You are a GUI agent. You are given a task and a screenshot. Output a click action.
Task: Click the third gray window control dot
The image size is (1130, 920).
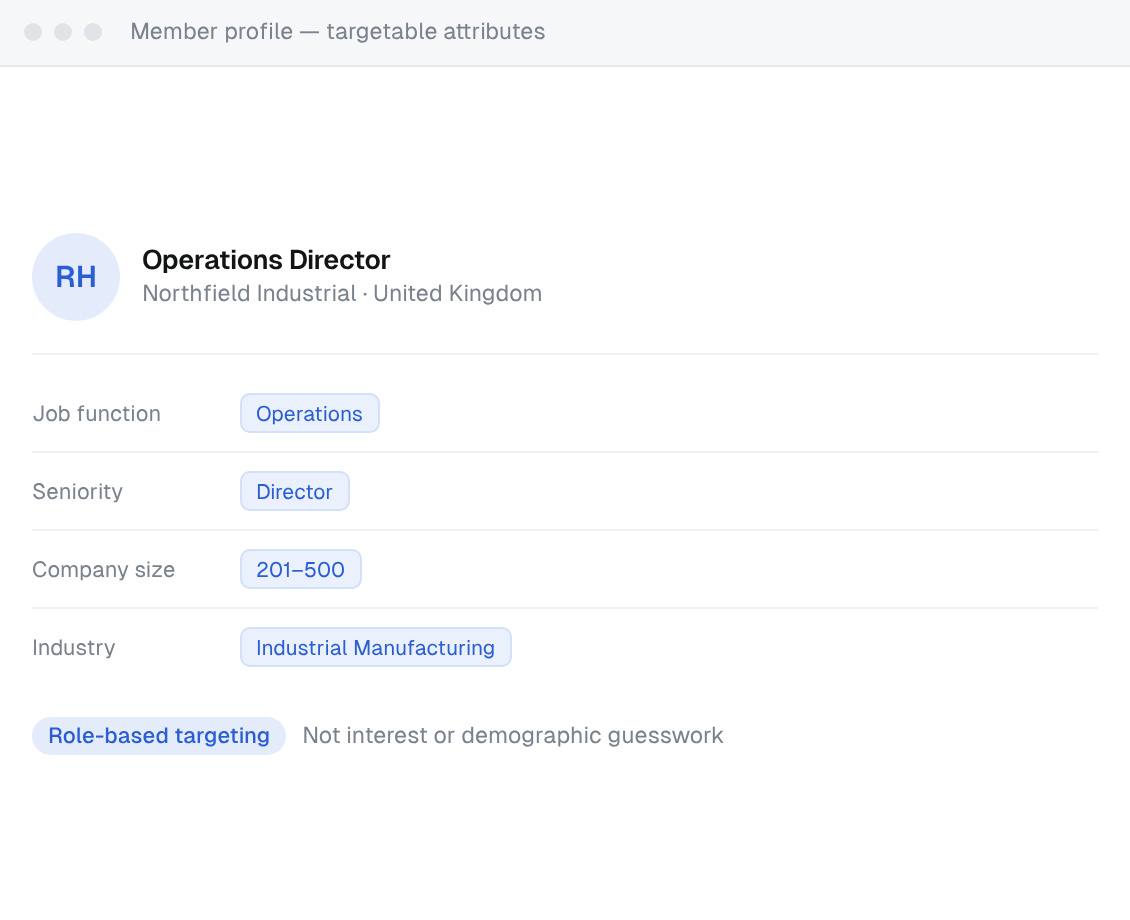tap(93, 32)
